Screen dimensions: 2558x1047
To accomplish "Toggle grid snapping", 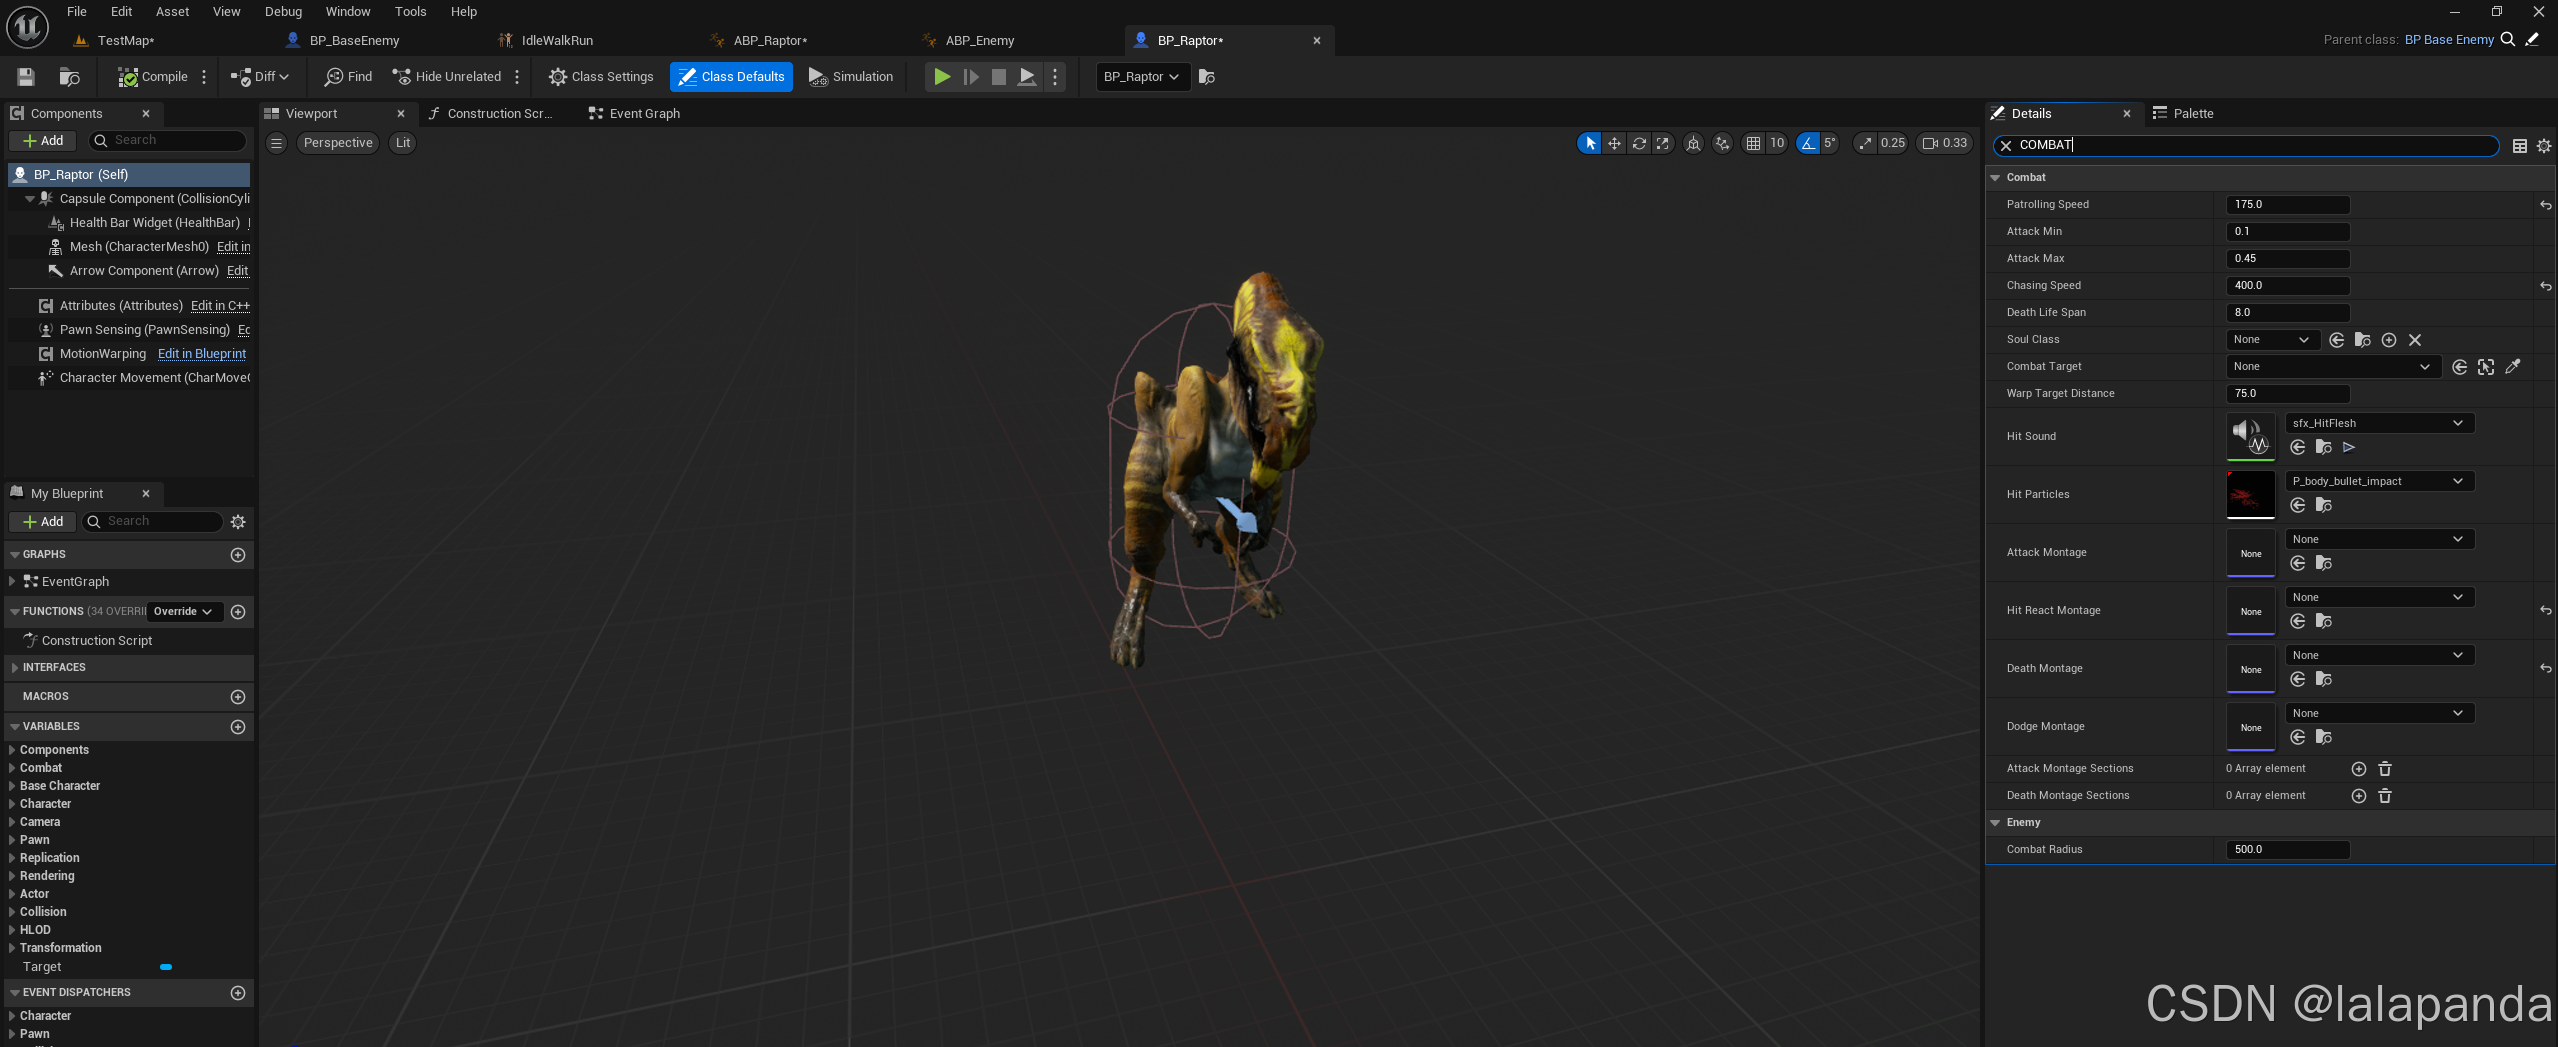I will pyautogui.click(x=1753, y=143).
